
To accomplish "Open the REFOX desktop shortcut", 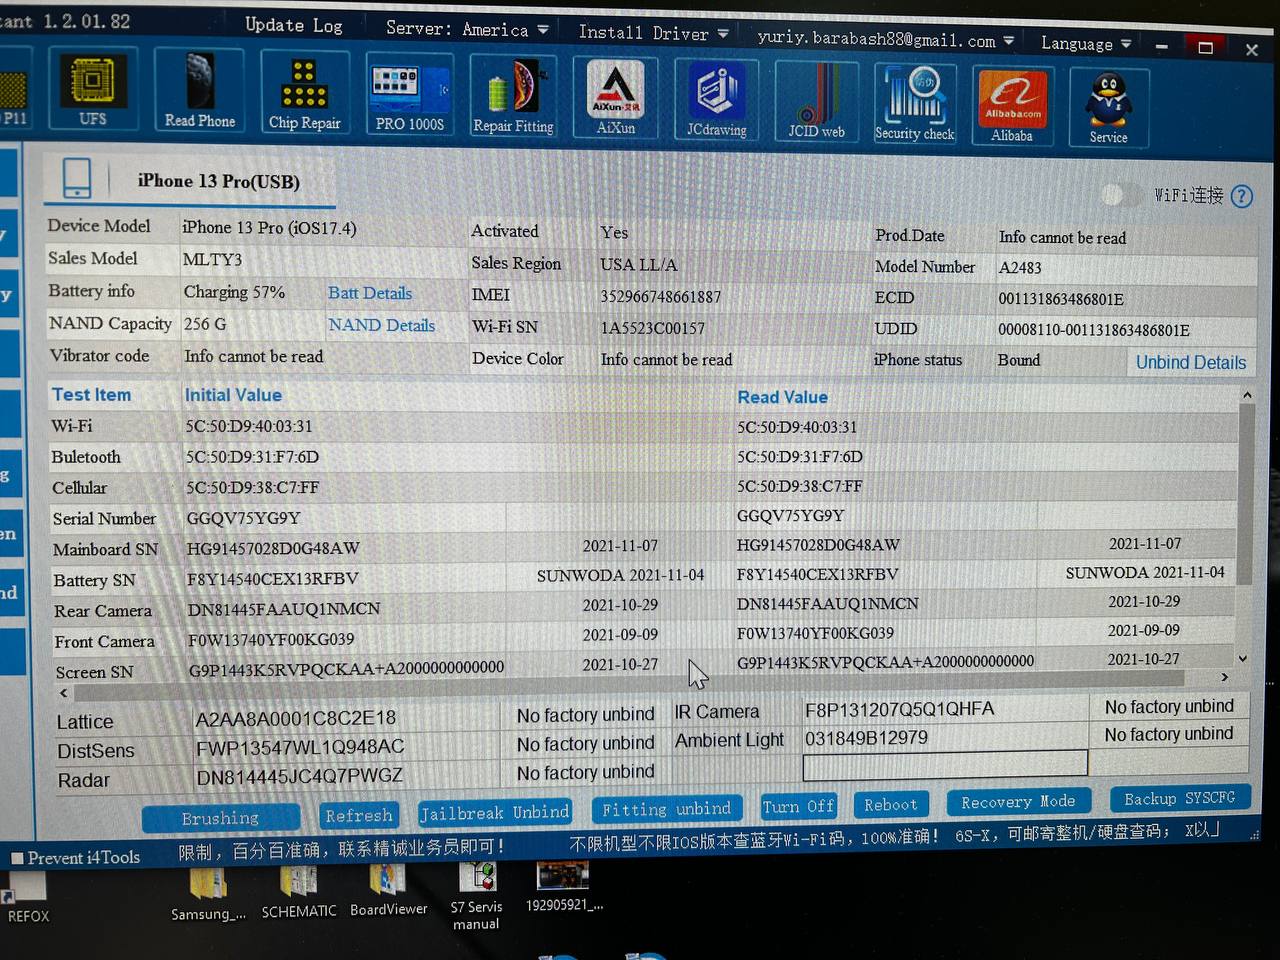I will pyautogui.click(x=27, y=895).
